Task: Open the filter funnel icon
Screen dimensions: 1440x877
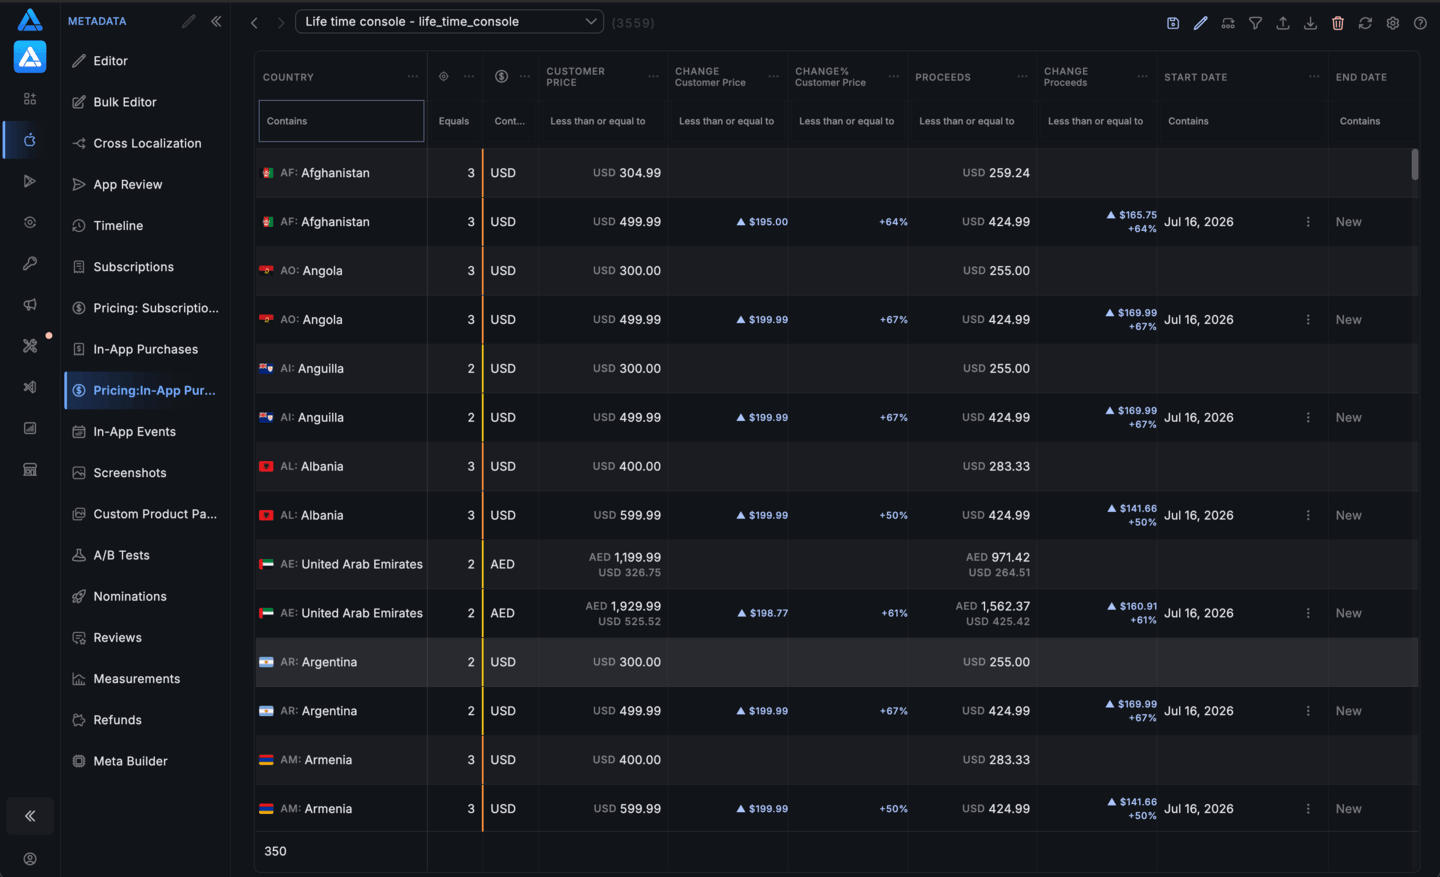Action: pos(1255,22)
